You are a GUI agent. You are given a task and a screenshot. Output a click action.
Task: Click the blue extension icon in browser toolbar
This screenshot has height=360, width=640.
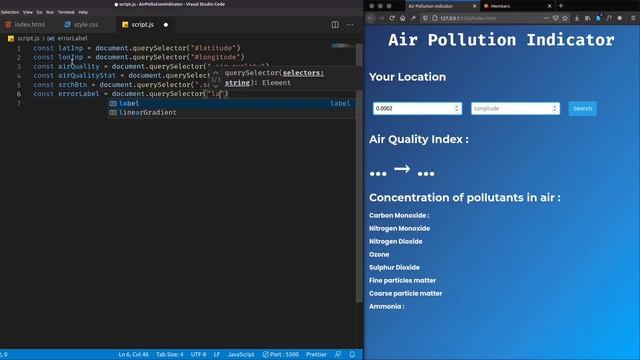pyautogui.click(x=598, y=18)
